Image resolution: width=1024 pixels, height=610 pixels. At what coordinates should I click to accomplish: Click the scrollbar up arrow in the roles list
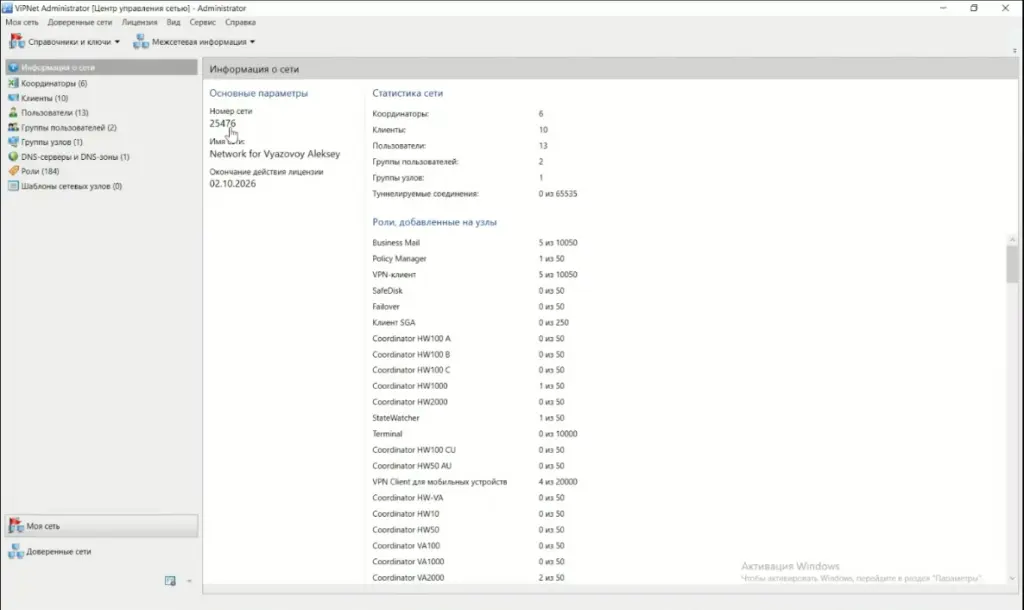[1012, 240]
